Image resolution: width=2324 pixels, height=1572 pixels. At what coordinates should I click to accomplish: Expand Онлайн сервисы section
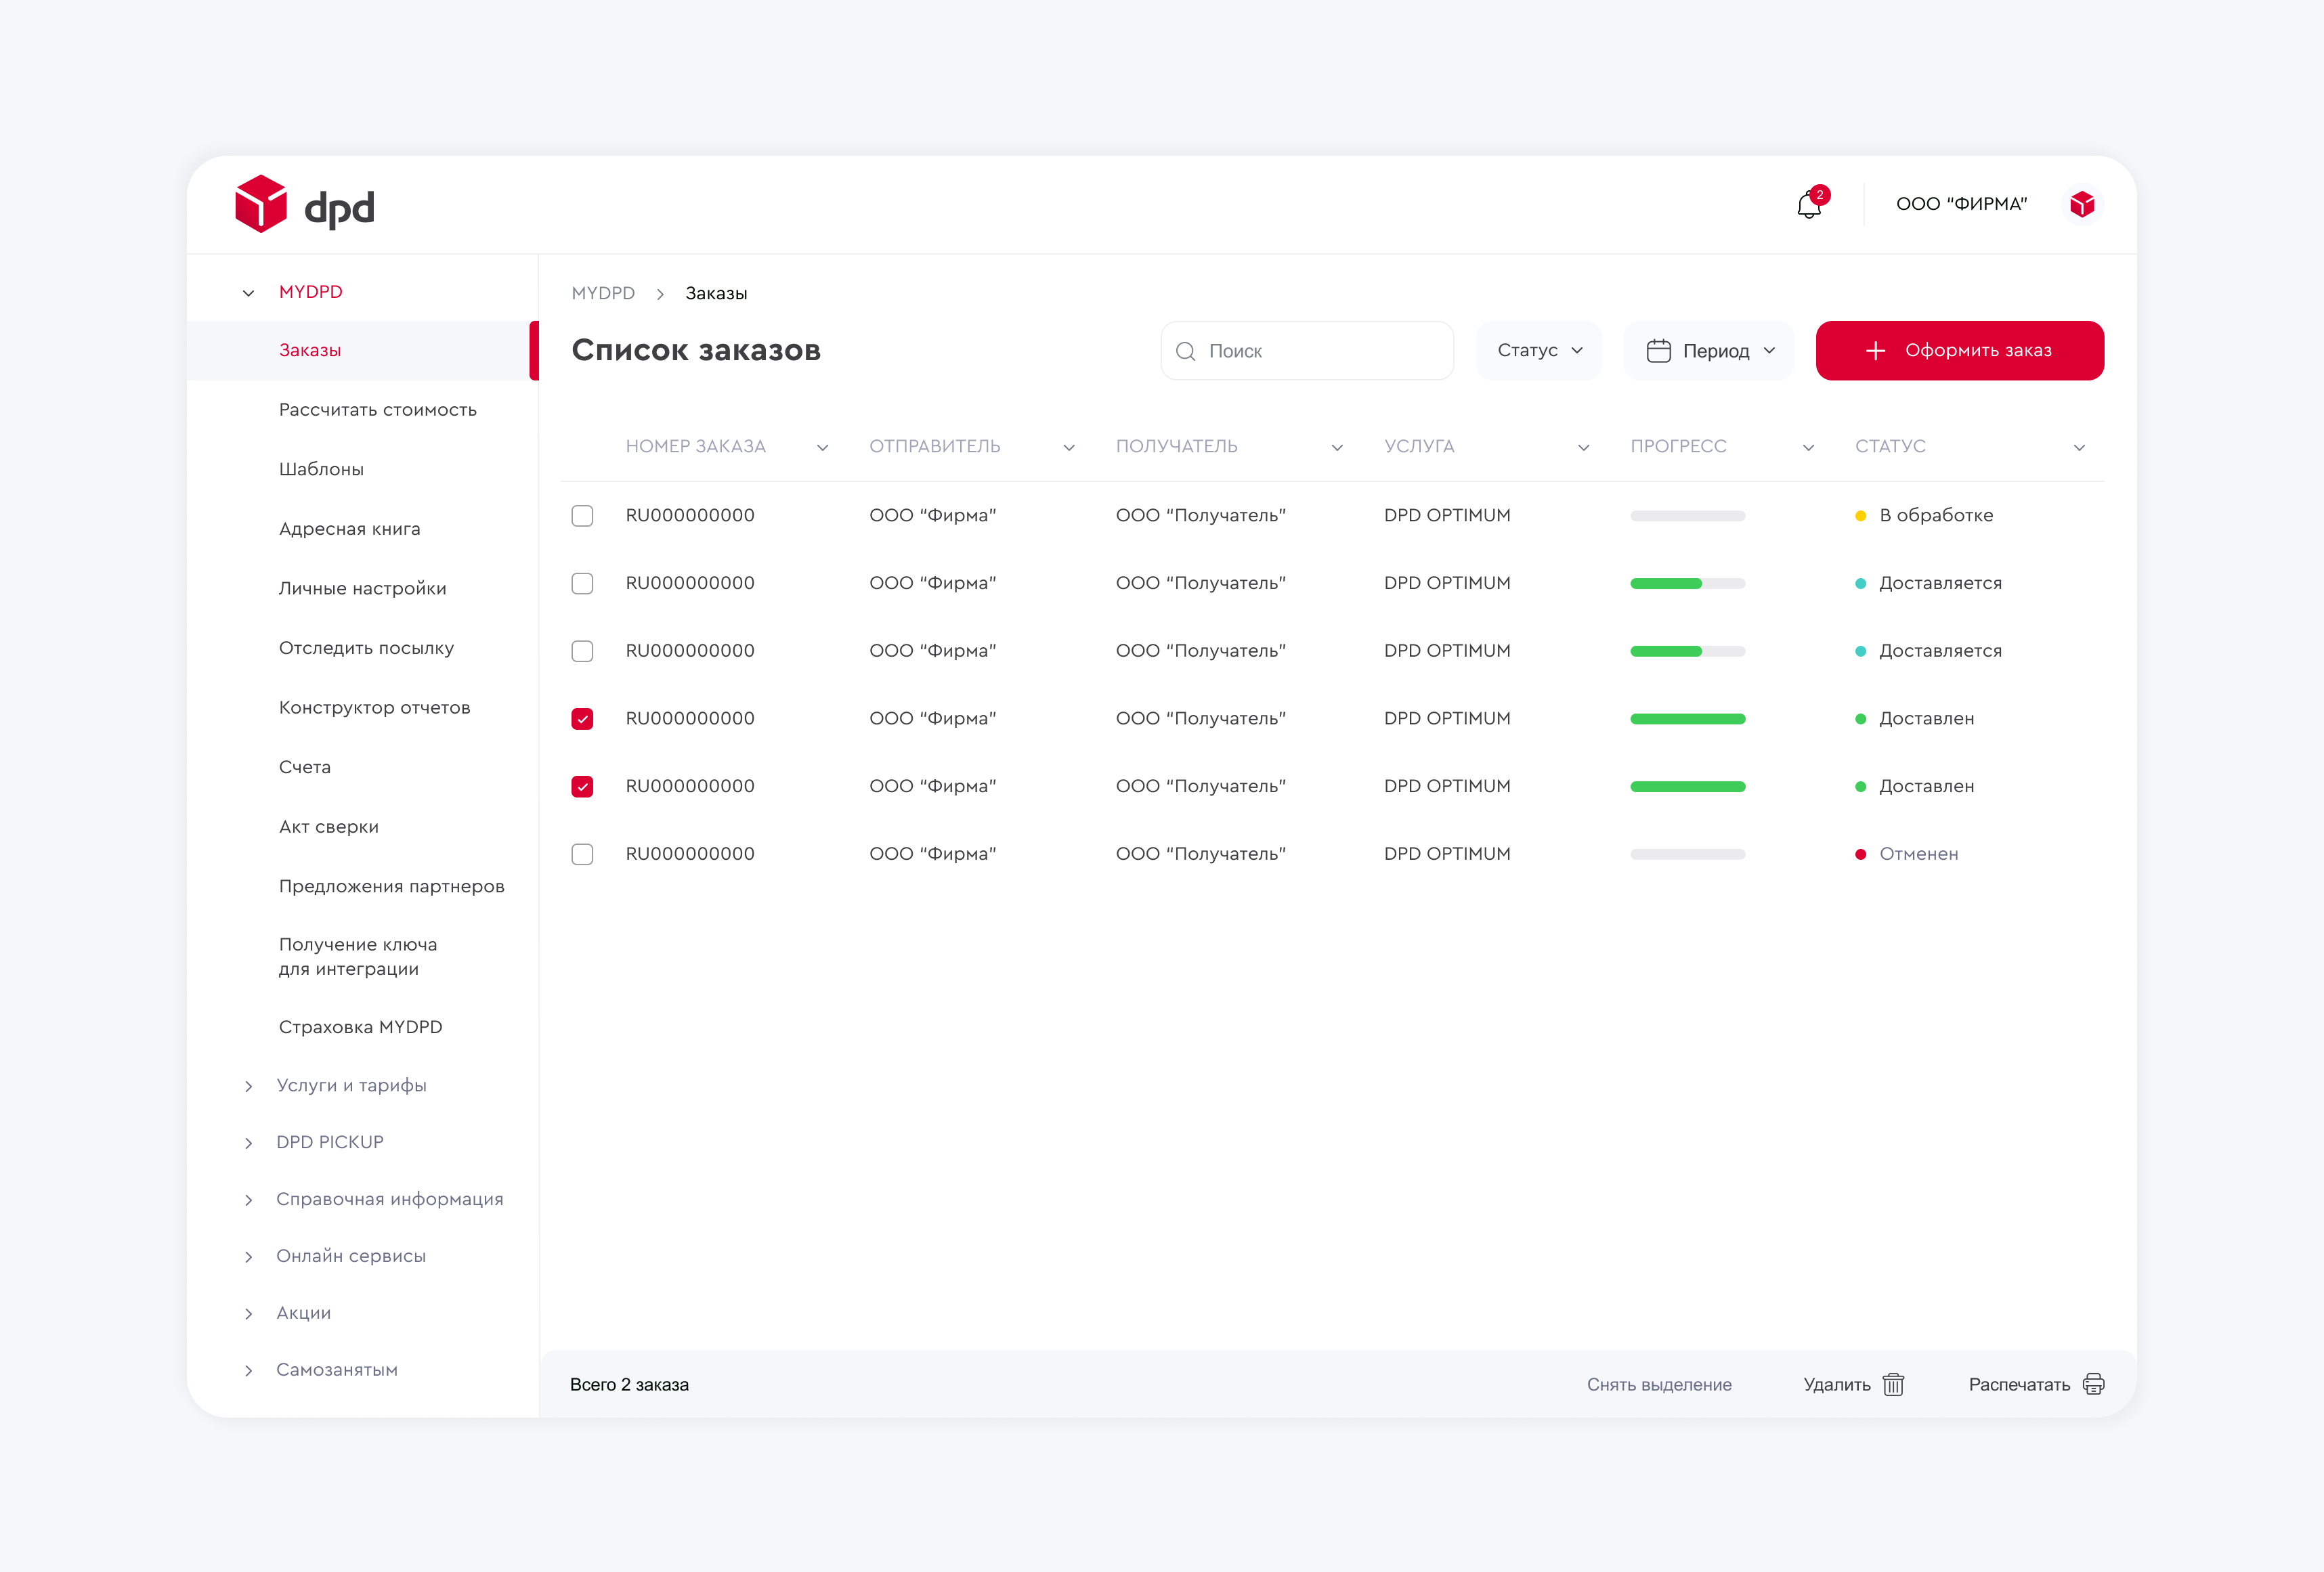248,1257
